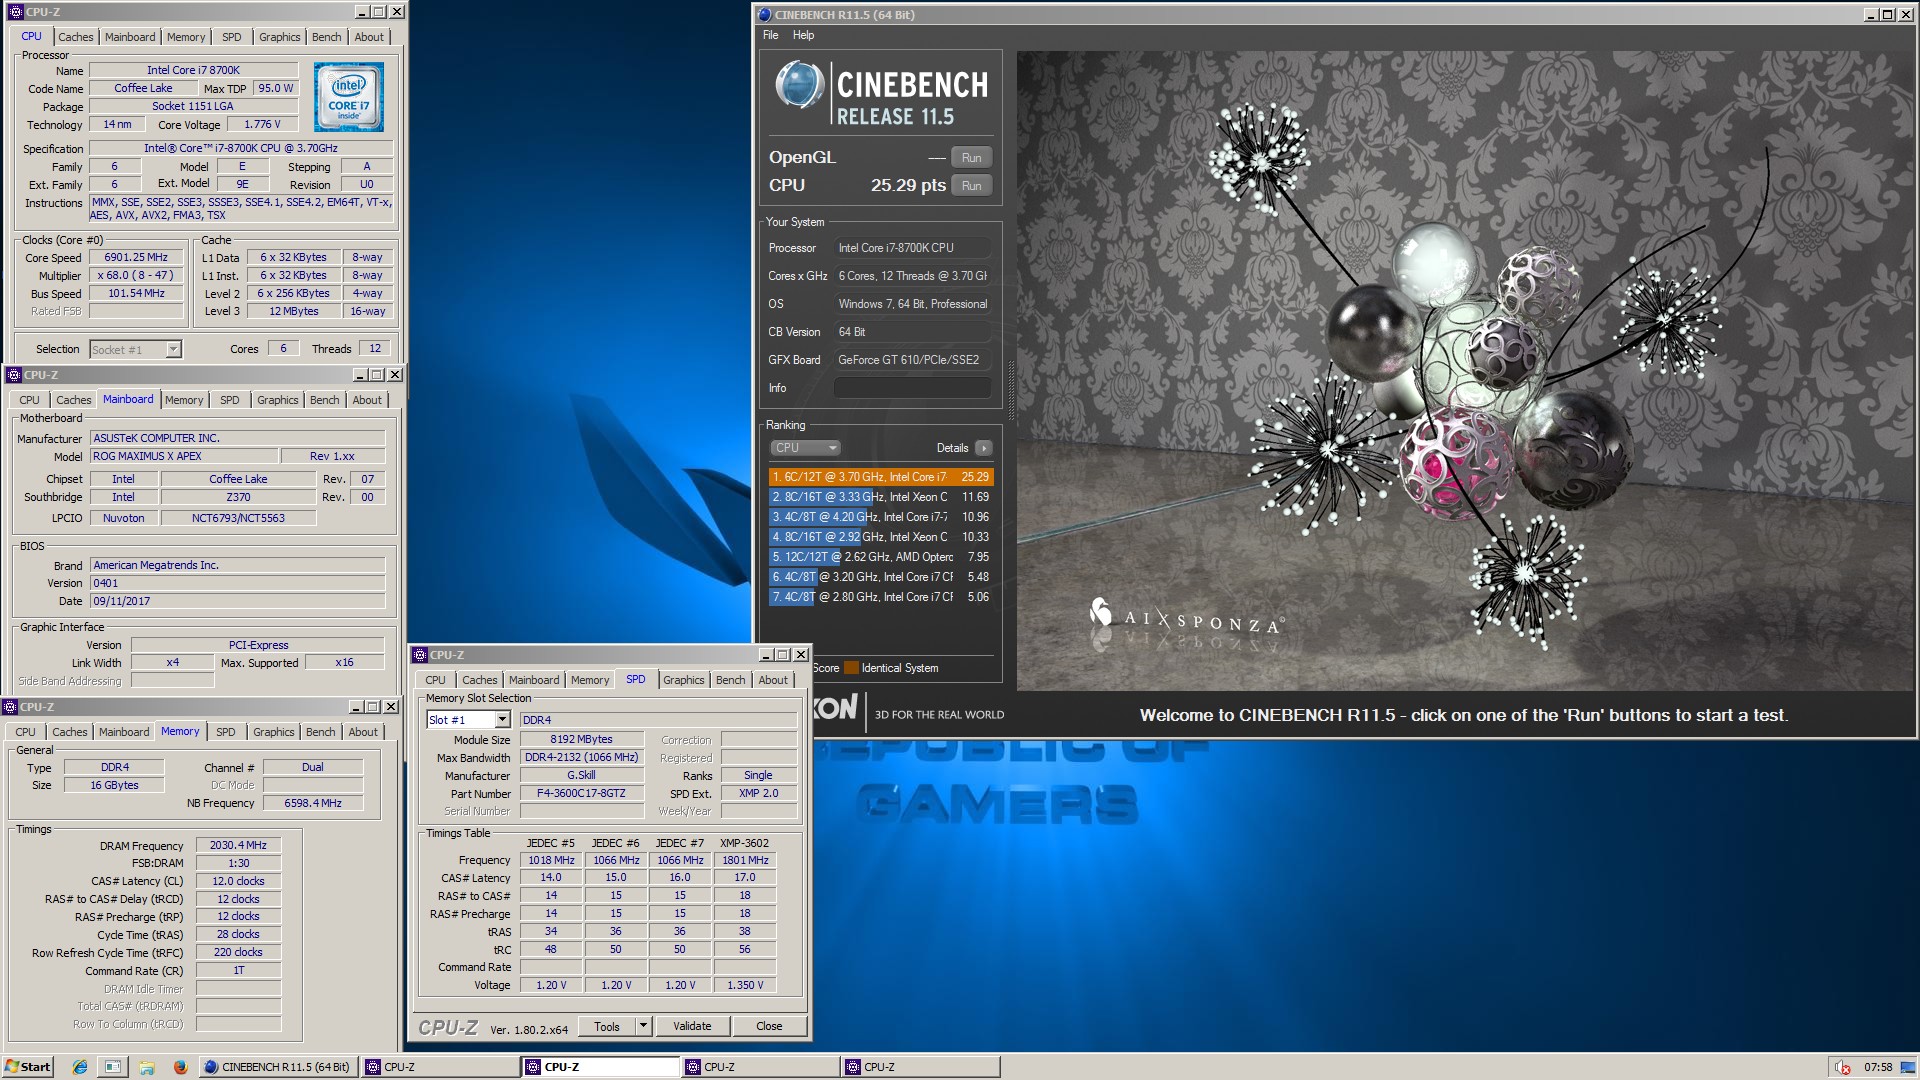Open Memory tab in the SPD CPU-Z window
1920x1080 pixels.
click(590, 680)
